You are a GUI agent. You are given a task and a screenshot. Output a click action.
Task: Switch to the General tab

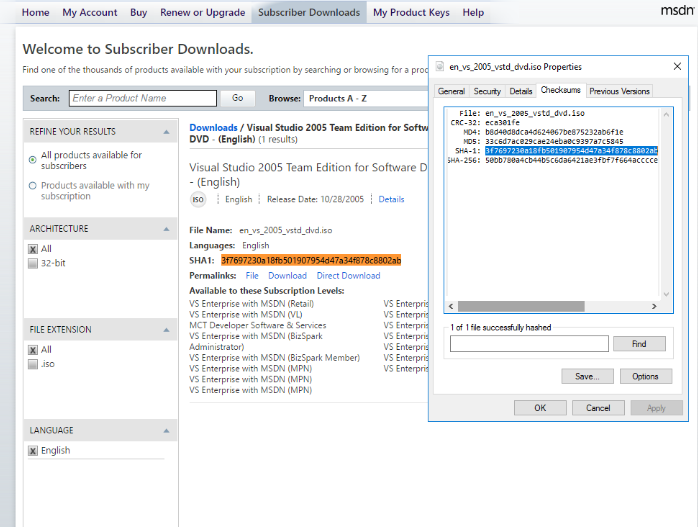click(451, 91)
